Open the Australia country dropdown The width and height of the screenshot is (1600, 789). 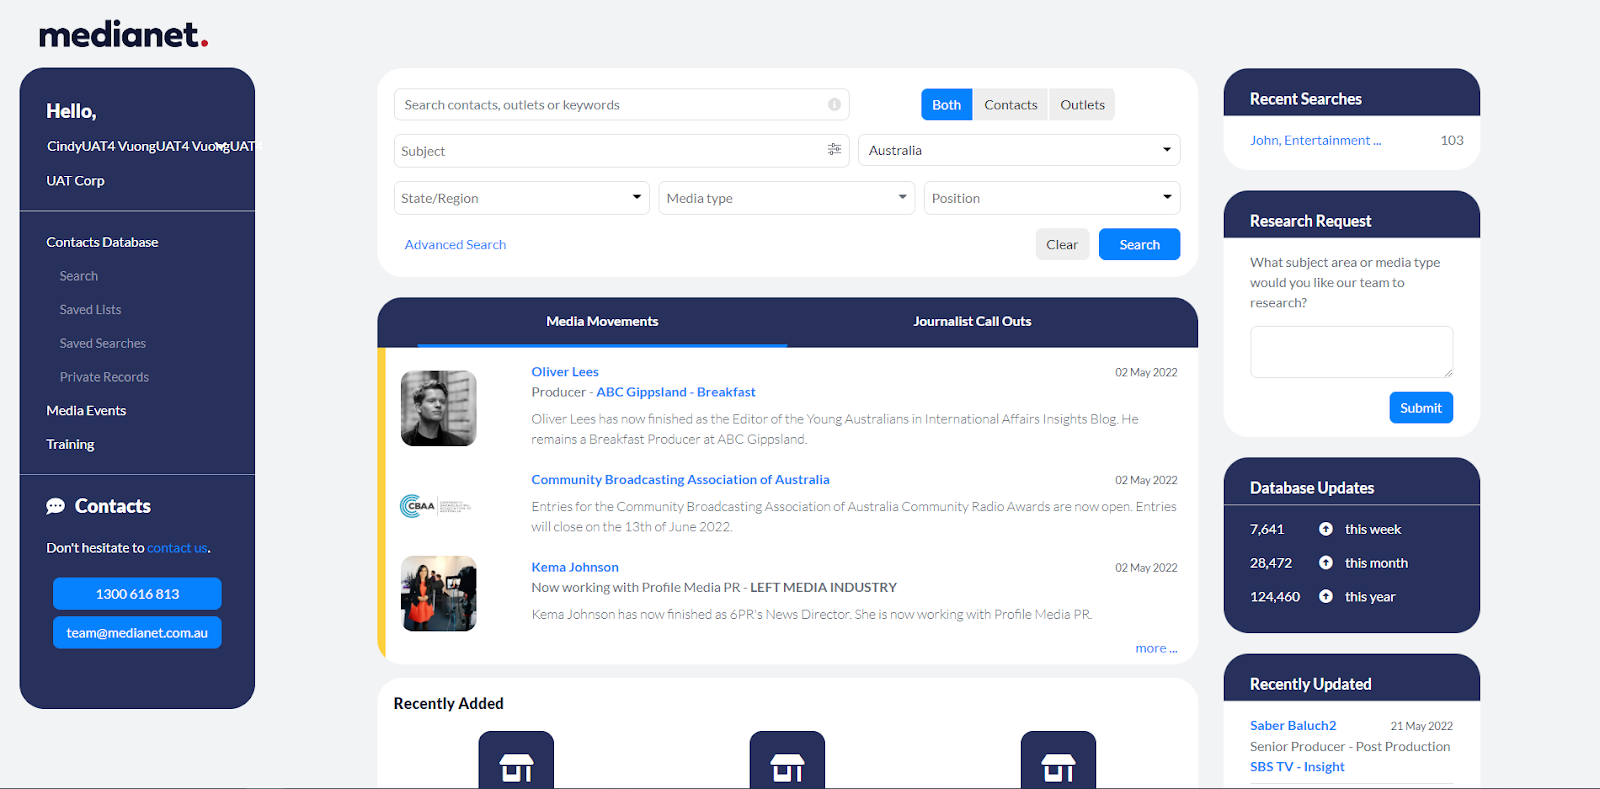[x=1019, y=150]
